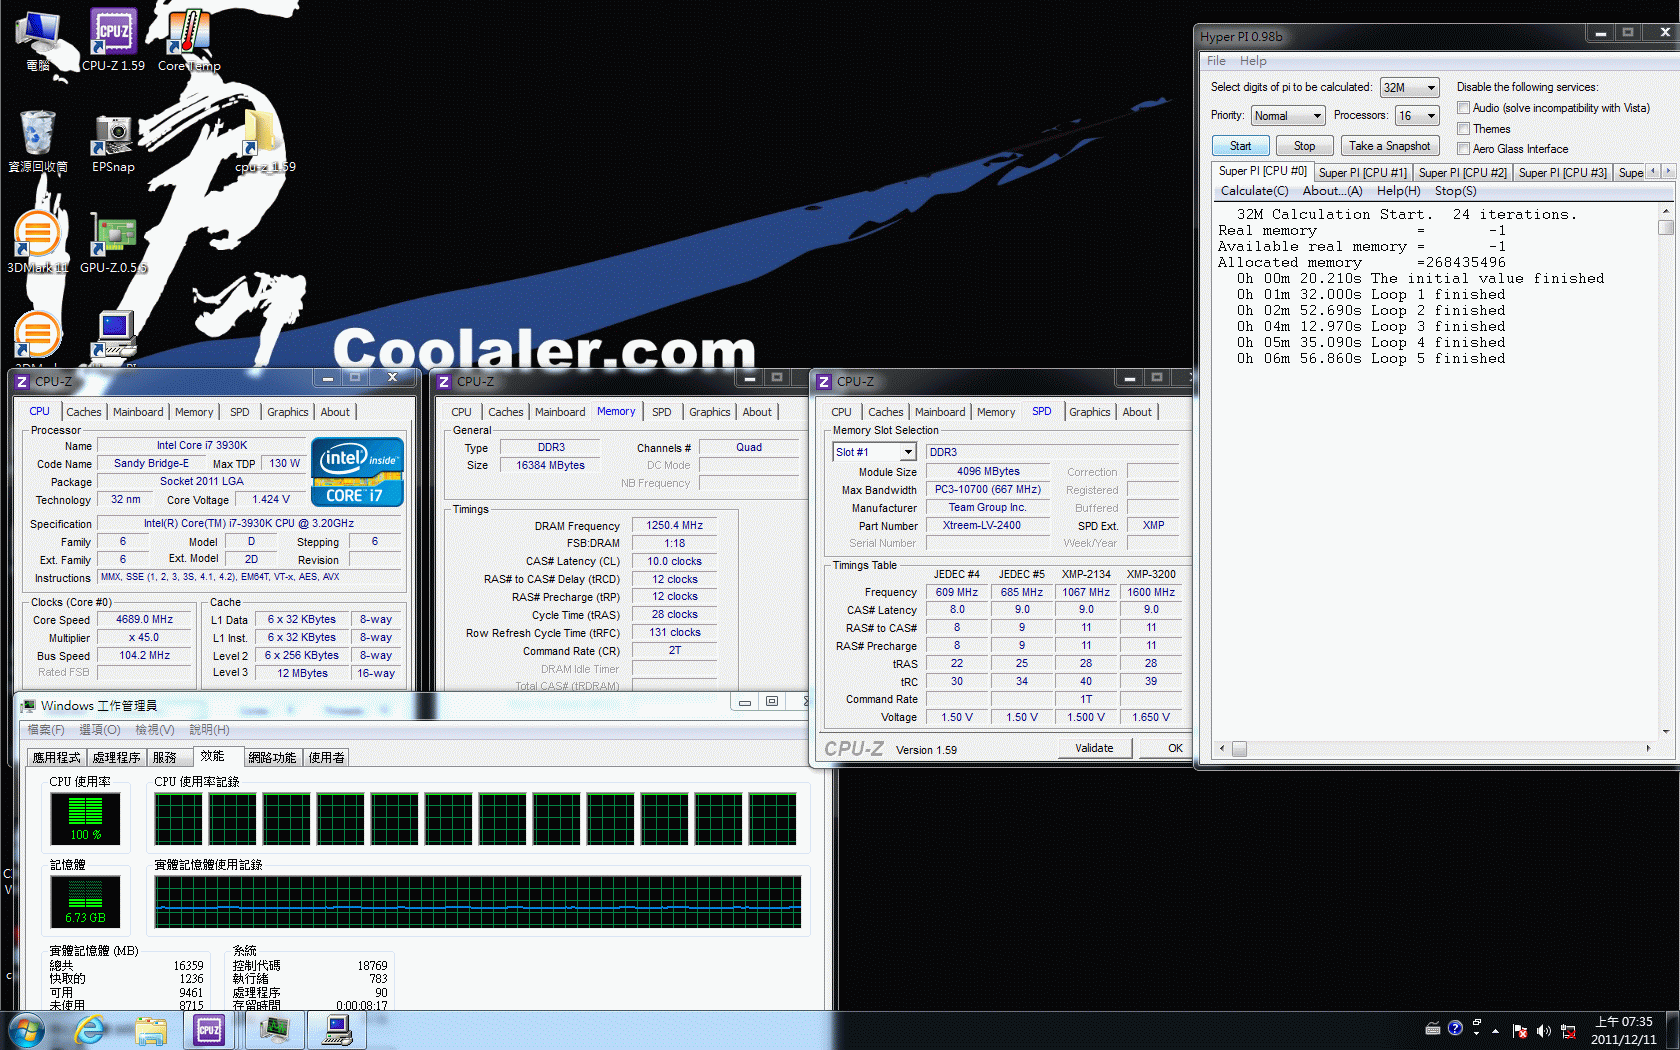Switch to Task Manager 處理程序 tab

pyautogui.click(x=116, y=758)
